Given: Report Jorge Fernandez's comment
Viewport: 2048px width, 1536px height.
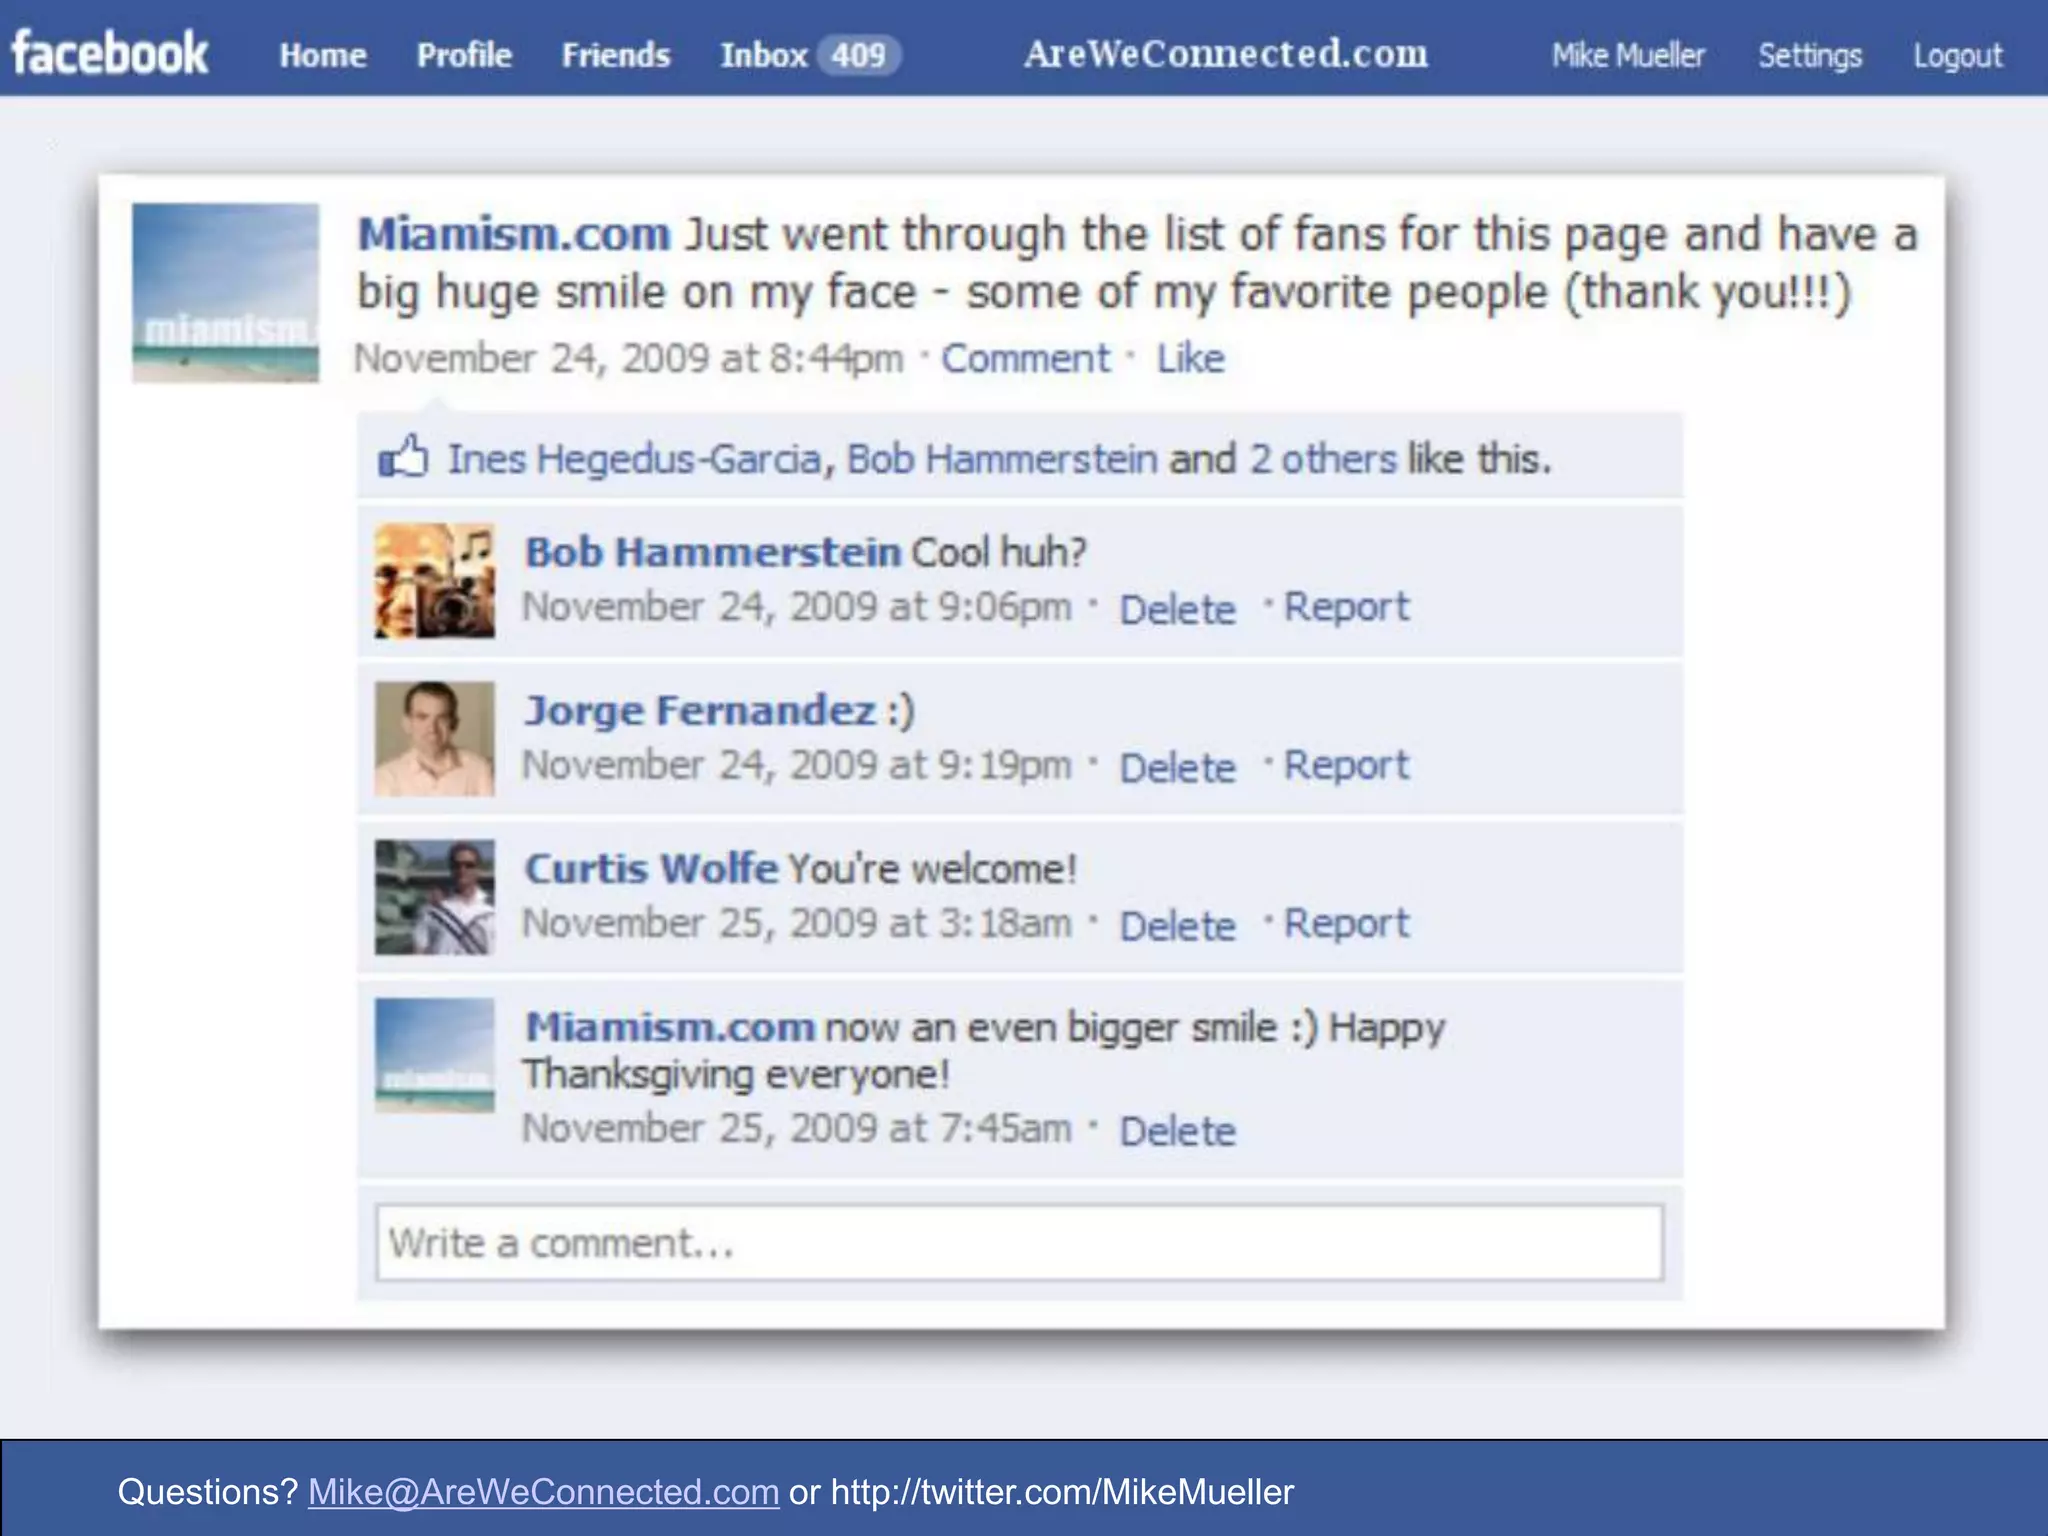Looking at the screenshot, I should click(x=1346, y=766).
